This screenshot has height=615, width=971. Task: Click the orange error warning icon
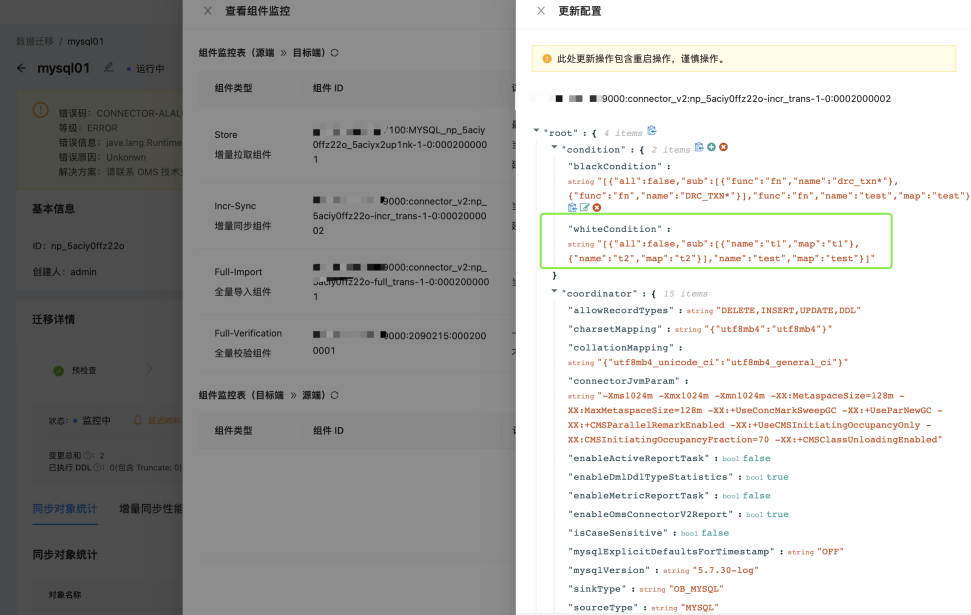click(40, 111)
